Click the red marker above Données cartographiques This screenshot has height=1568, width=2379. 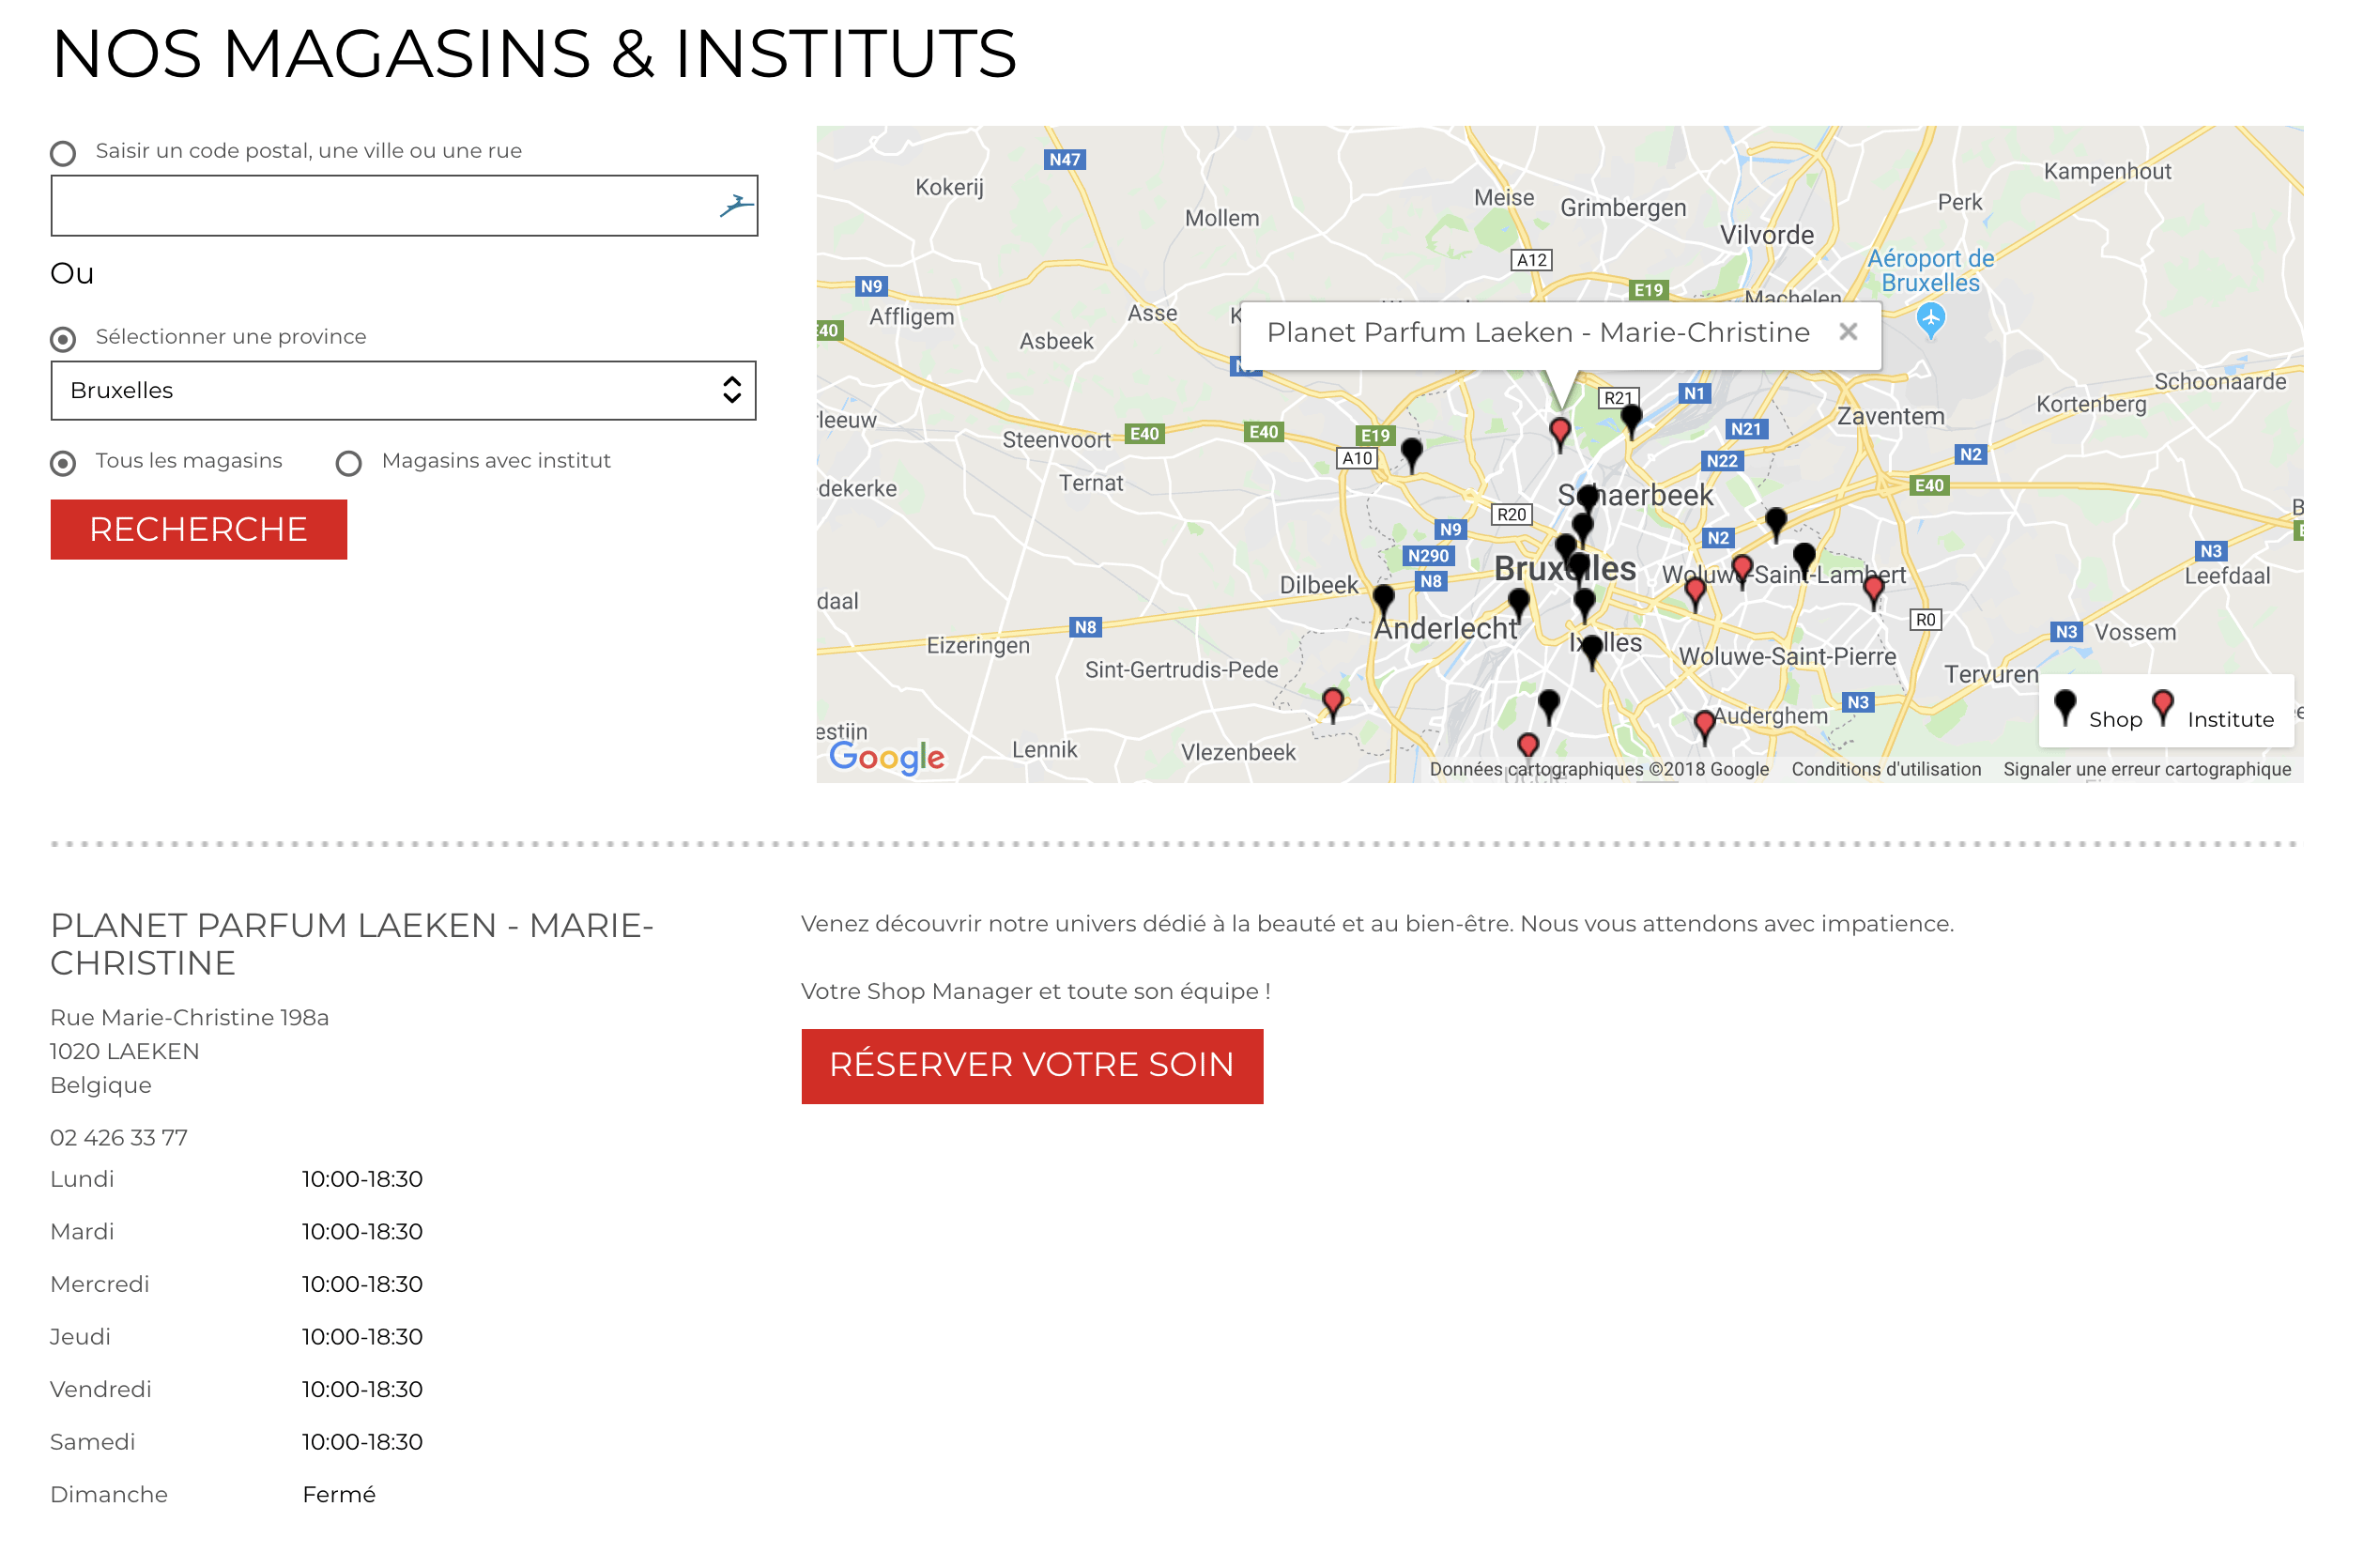click(1528, 748)
